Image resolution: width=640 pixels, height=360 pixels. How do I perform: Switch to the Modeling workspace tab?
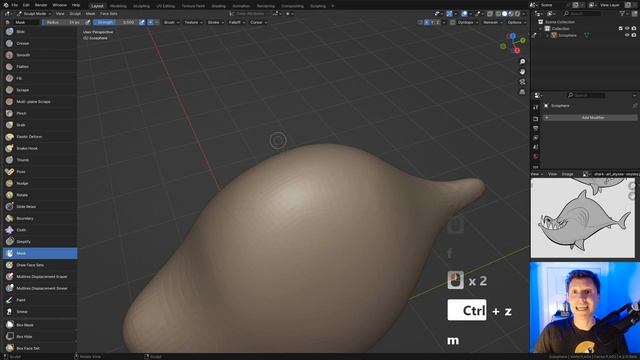[118, 6]
